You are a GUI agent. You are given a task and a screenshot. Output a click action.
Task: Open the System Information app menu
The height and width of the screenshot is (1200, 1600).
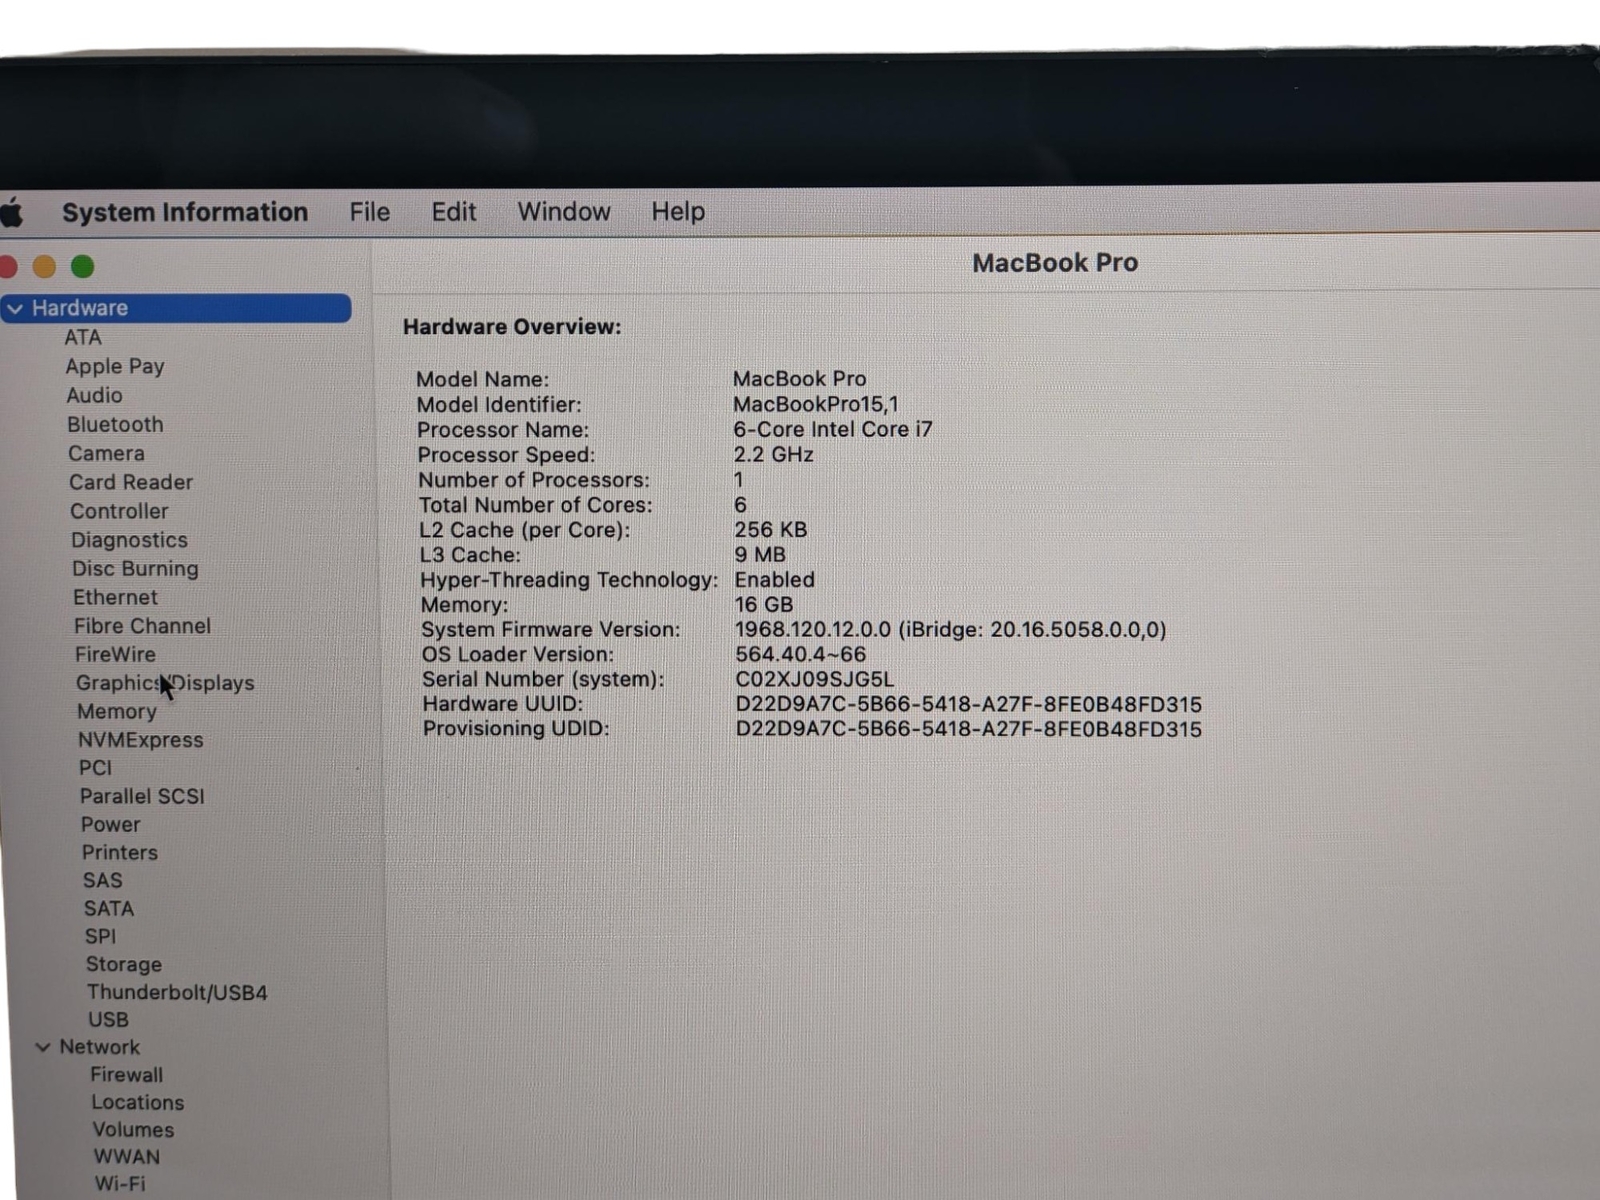pyautogui.click(x=185, y=212)
